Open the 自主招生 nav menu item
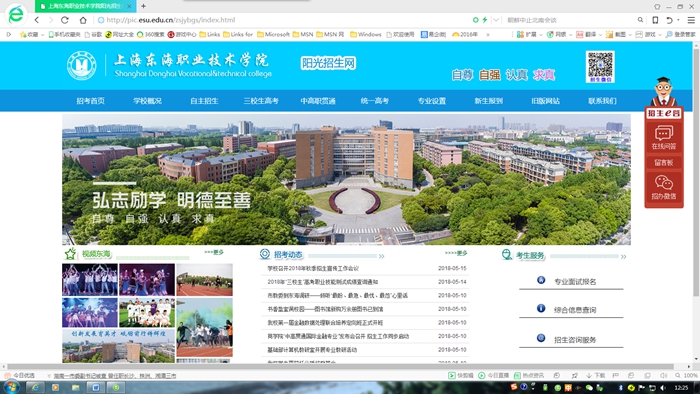This screenshot has height=394, width=700. tap(204, 101)
